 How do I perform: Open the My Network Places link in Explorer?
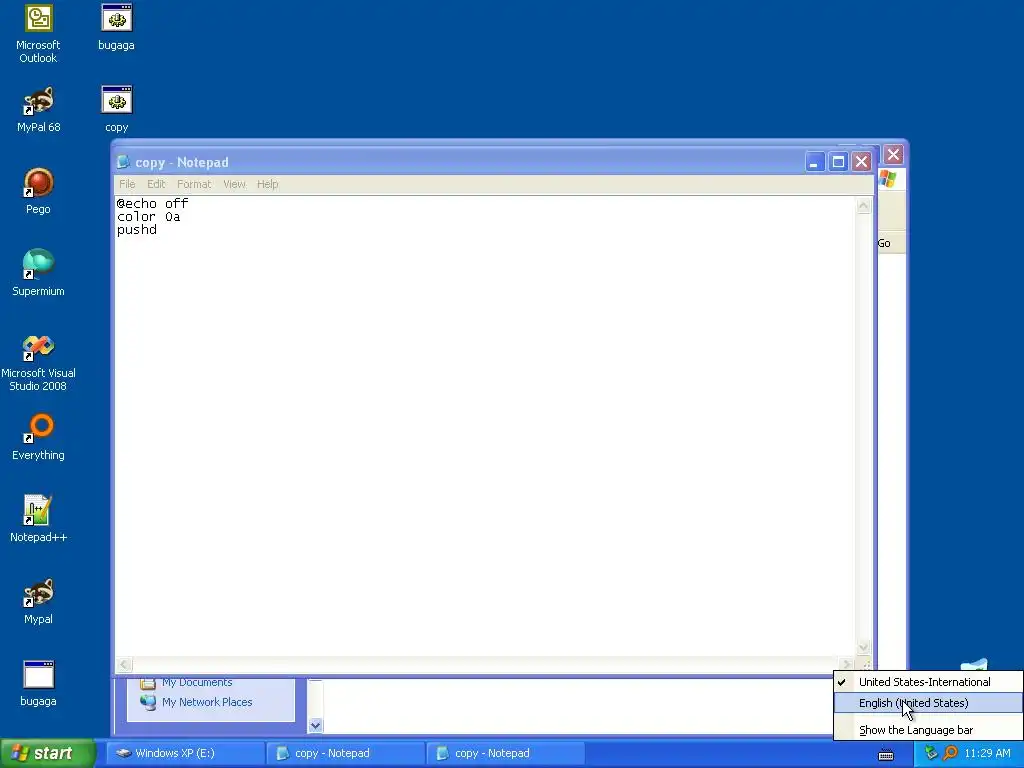pos(197,702)
